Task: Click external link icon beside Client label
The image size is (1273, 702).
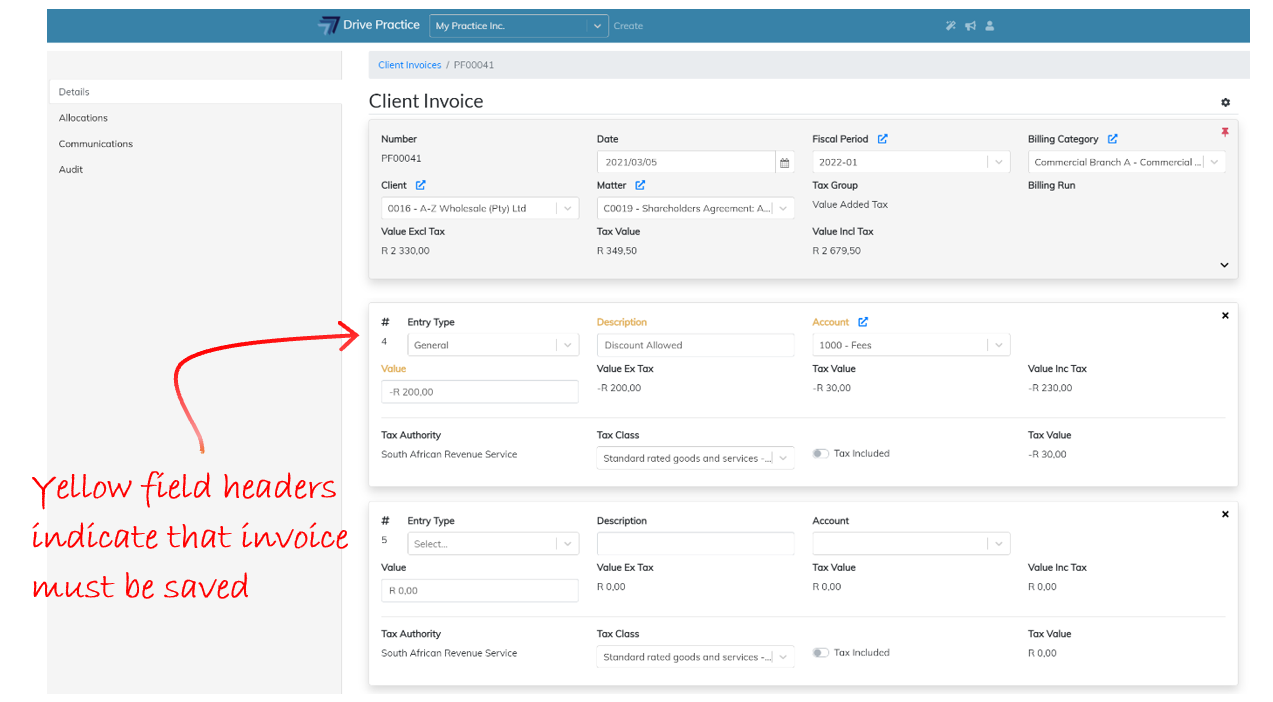Action: (x=421, y=185)
